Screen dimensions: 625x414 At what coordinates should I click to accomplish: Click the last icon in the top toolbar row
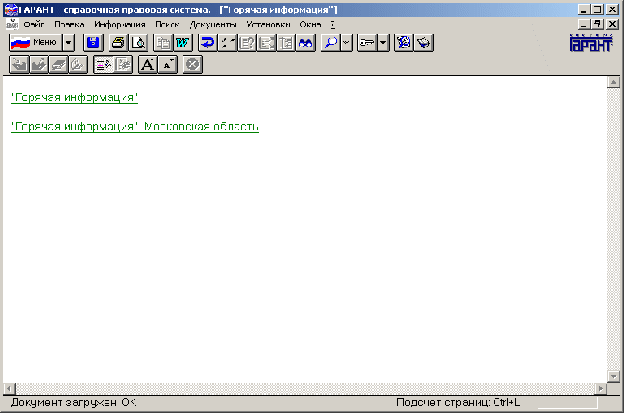[424, 42]
